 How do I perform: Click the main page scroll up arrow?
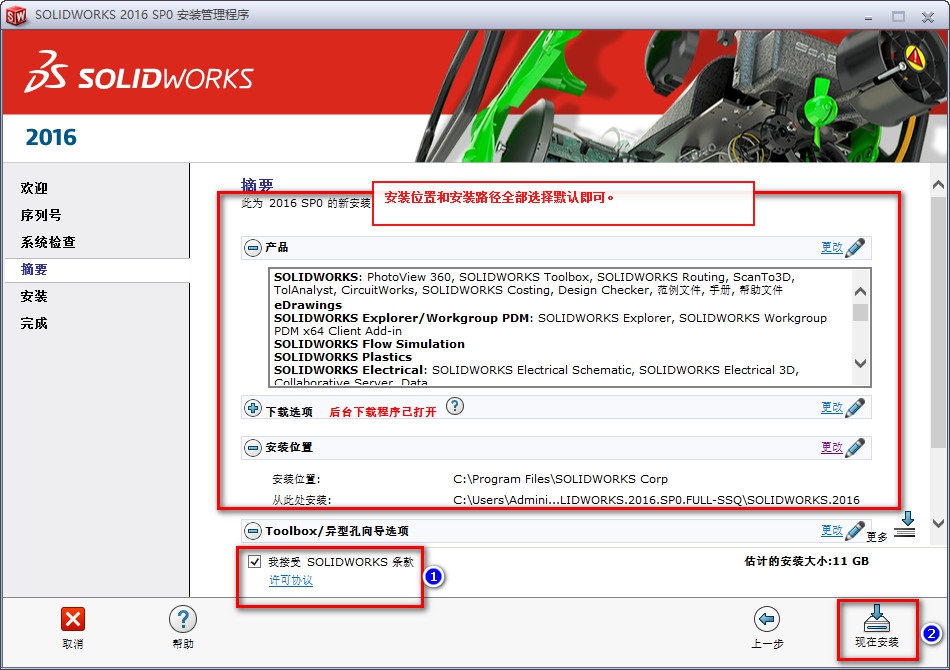tap(938, 185)
